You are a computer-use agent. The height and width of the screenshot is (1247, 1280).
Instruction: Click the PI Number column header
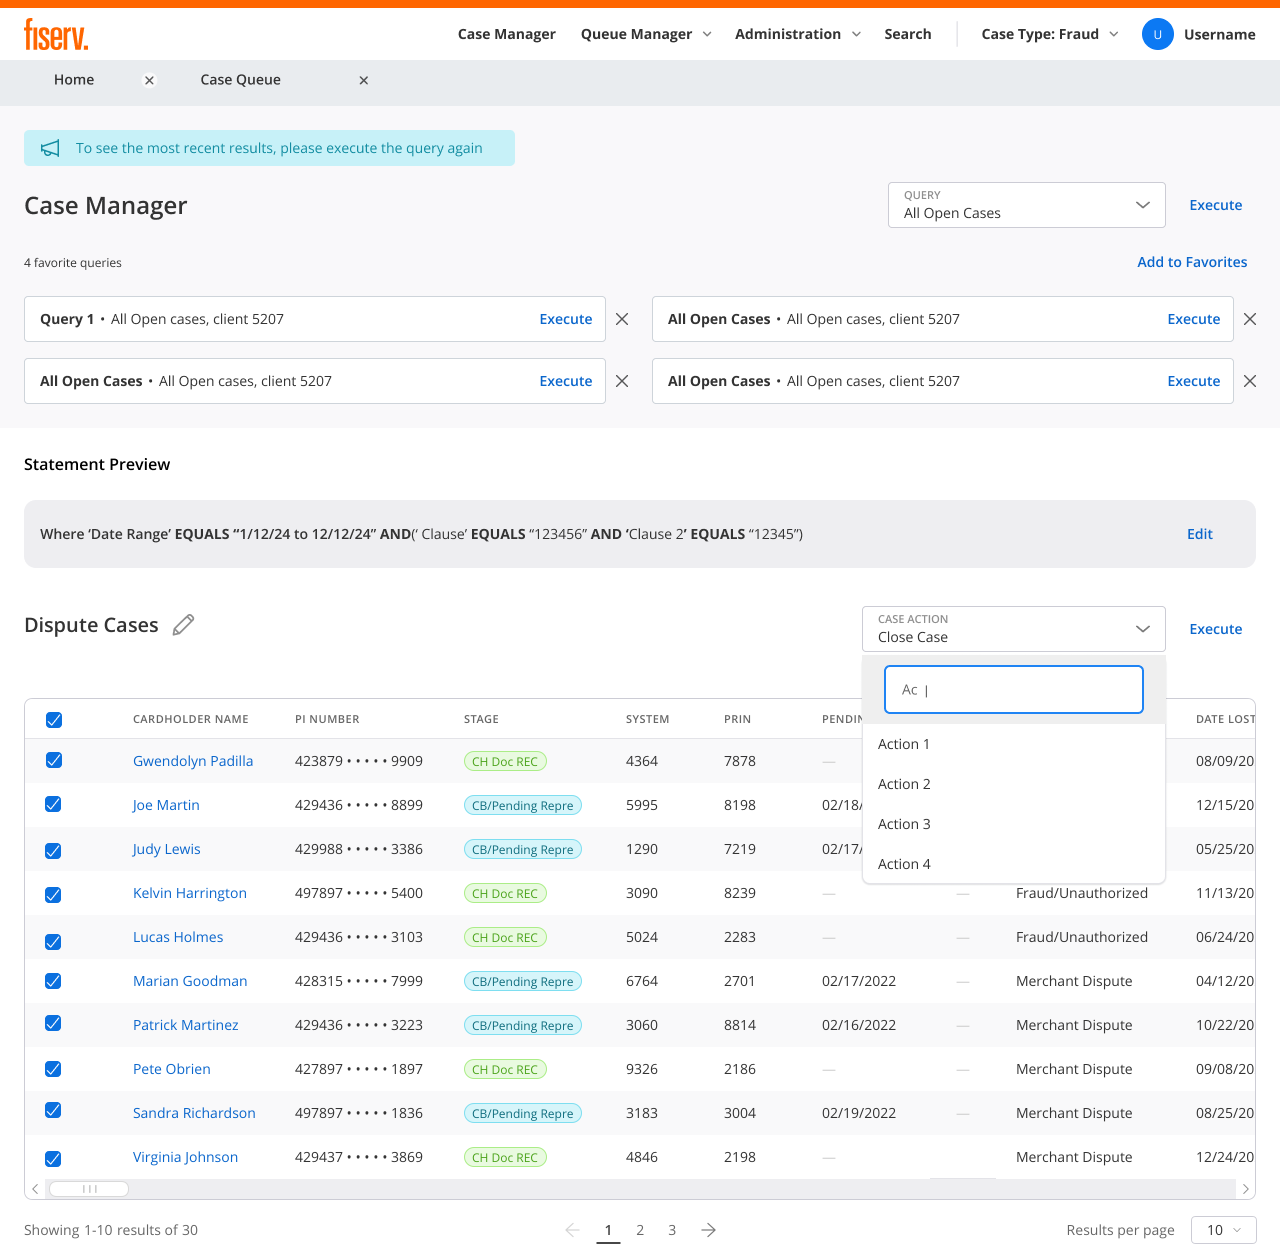pos(327,719)
